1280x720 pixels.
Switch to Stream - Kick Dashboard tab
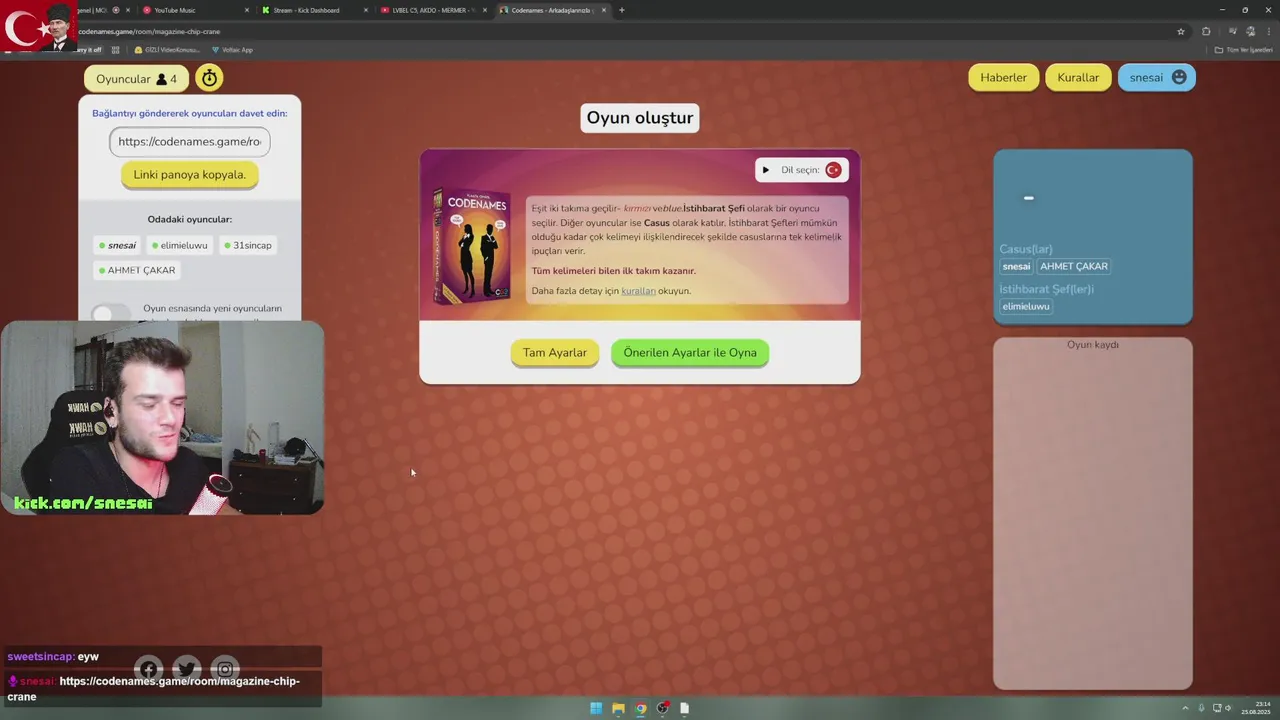pyautogui.click(x=313, y=10)
